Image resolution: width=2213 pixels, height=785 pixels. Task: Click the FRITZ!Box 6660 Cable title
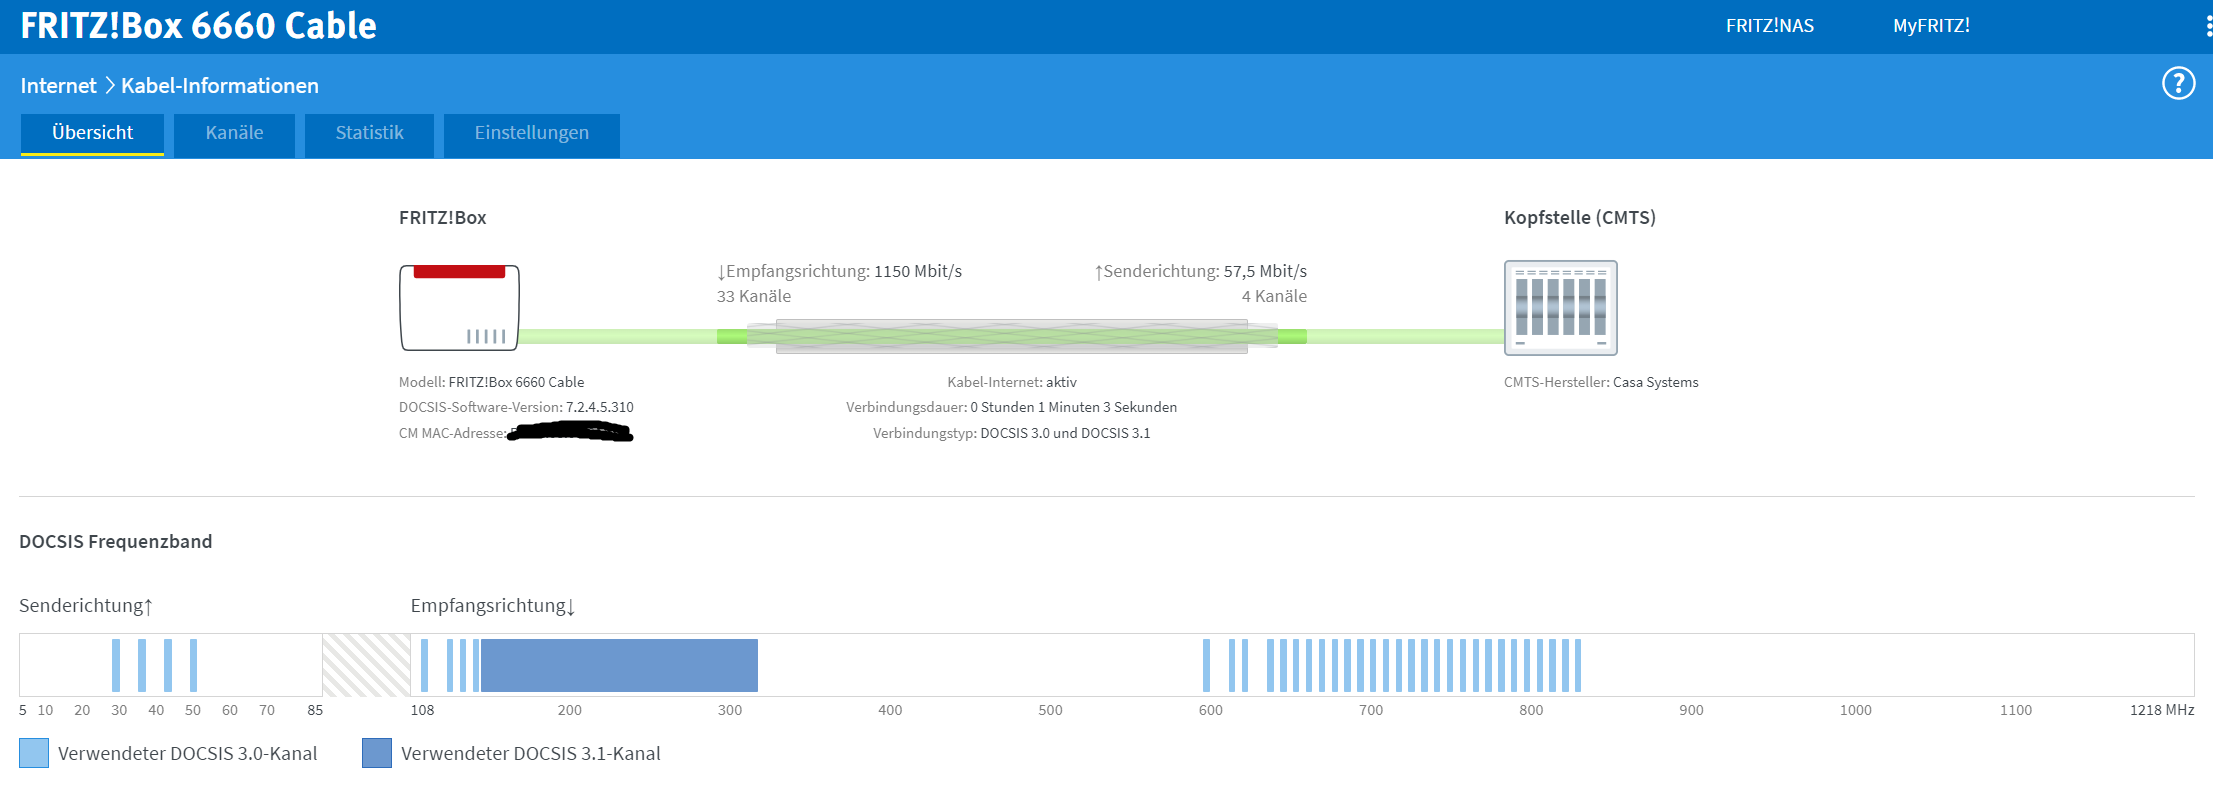point(198,26)
